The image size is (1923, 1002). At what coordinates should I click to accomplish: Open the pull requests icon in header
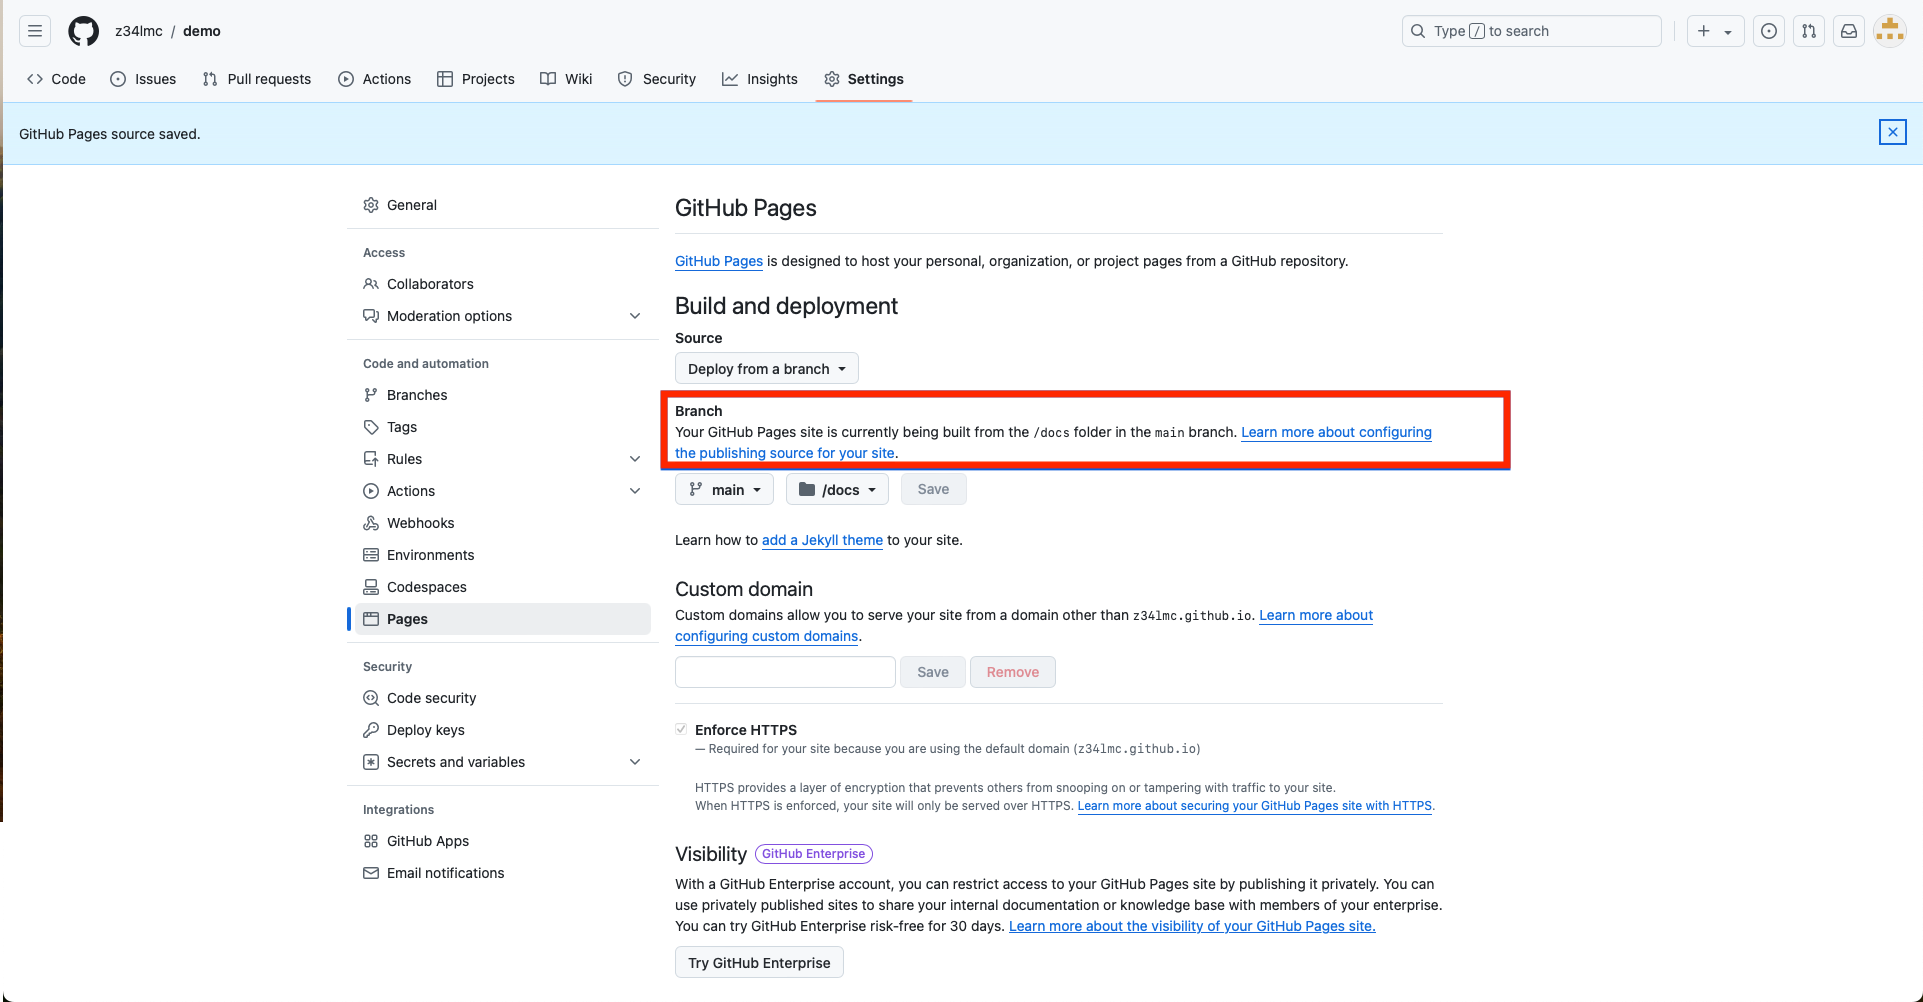[x=1808, y=31]
